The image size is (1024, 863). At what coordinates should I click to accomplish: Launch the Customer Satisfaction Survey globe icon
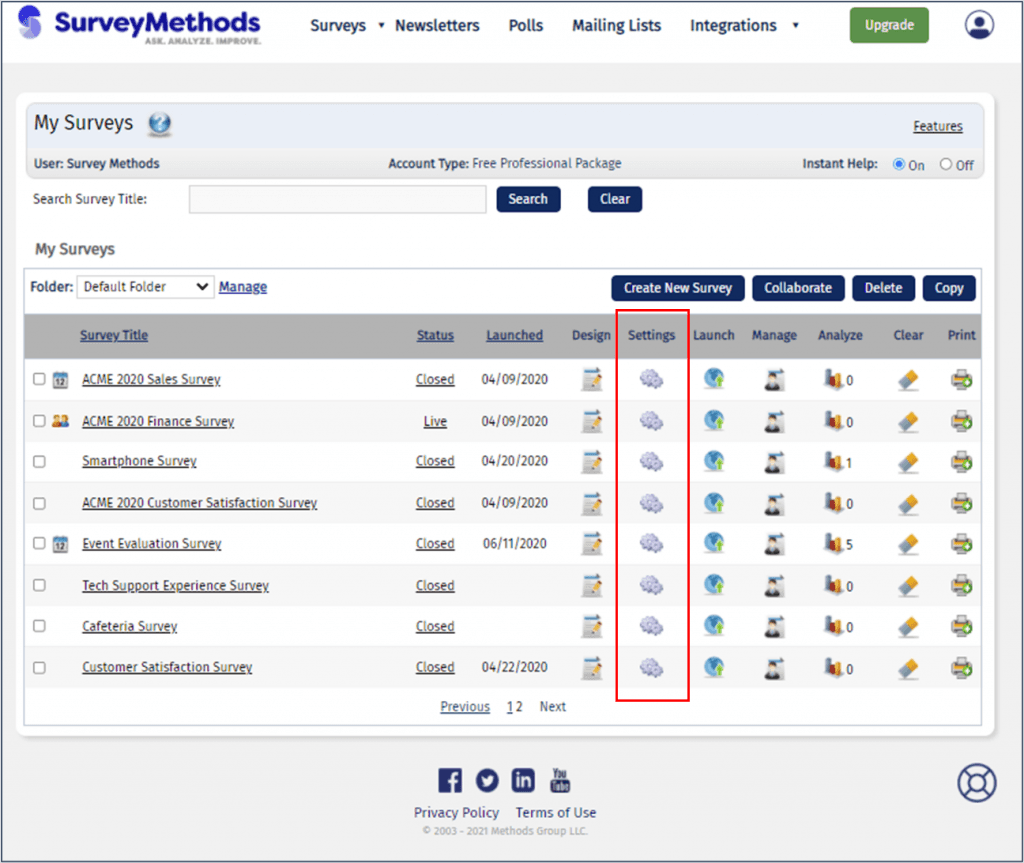[x=714, y=667]
